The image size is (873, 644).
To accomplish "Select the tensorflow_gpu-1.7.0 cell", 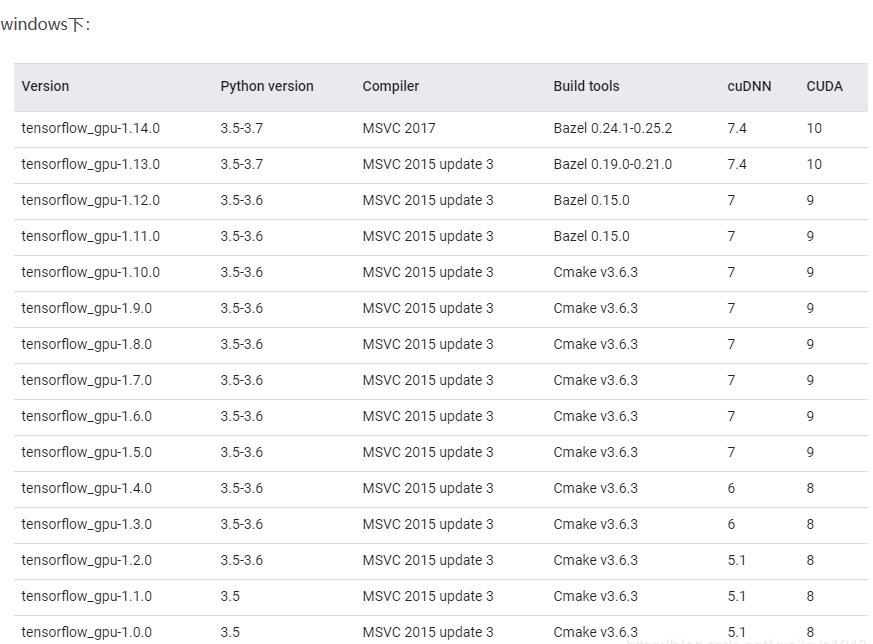I will [x=86, y=381].
